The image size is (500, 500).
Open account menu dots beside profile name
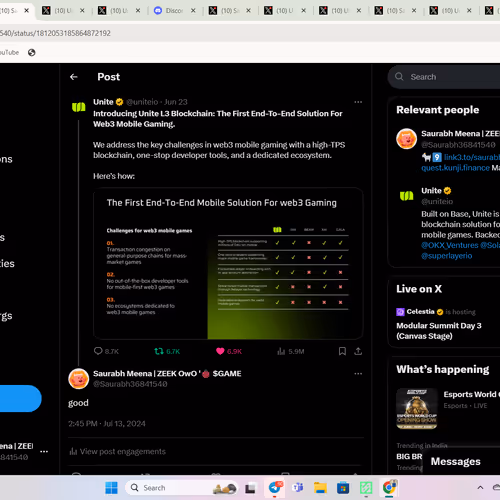[x=44, y=451]
